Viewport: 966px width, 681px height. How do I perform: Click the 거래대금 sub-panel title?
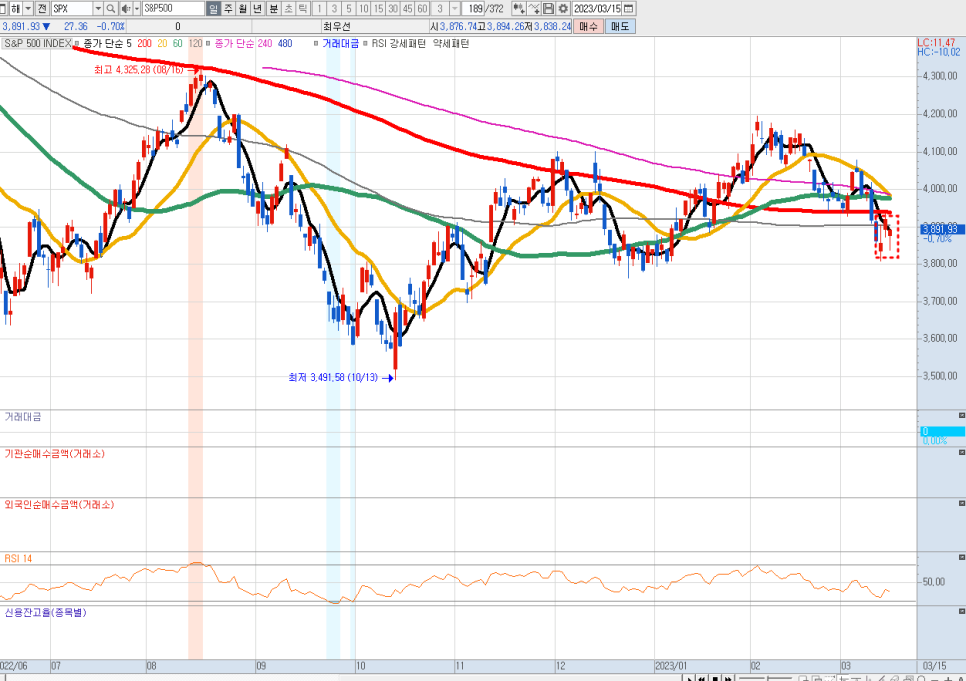coord(23,417)
